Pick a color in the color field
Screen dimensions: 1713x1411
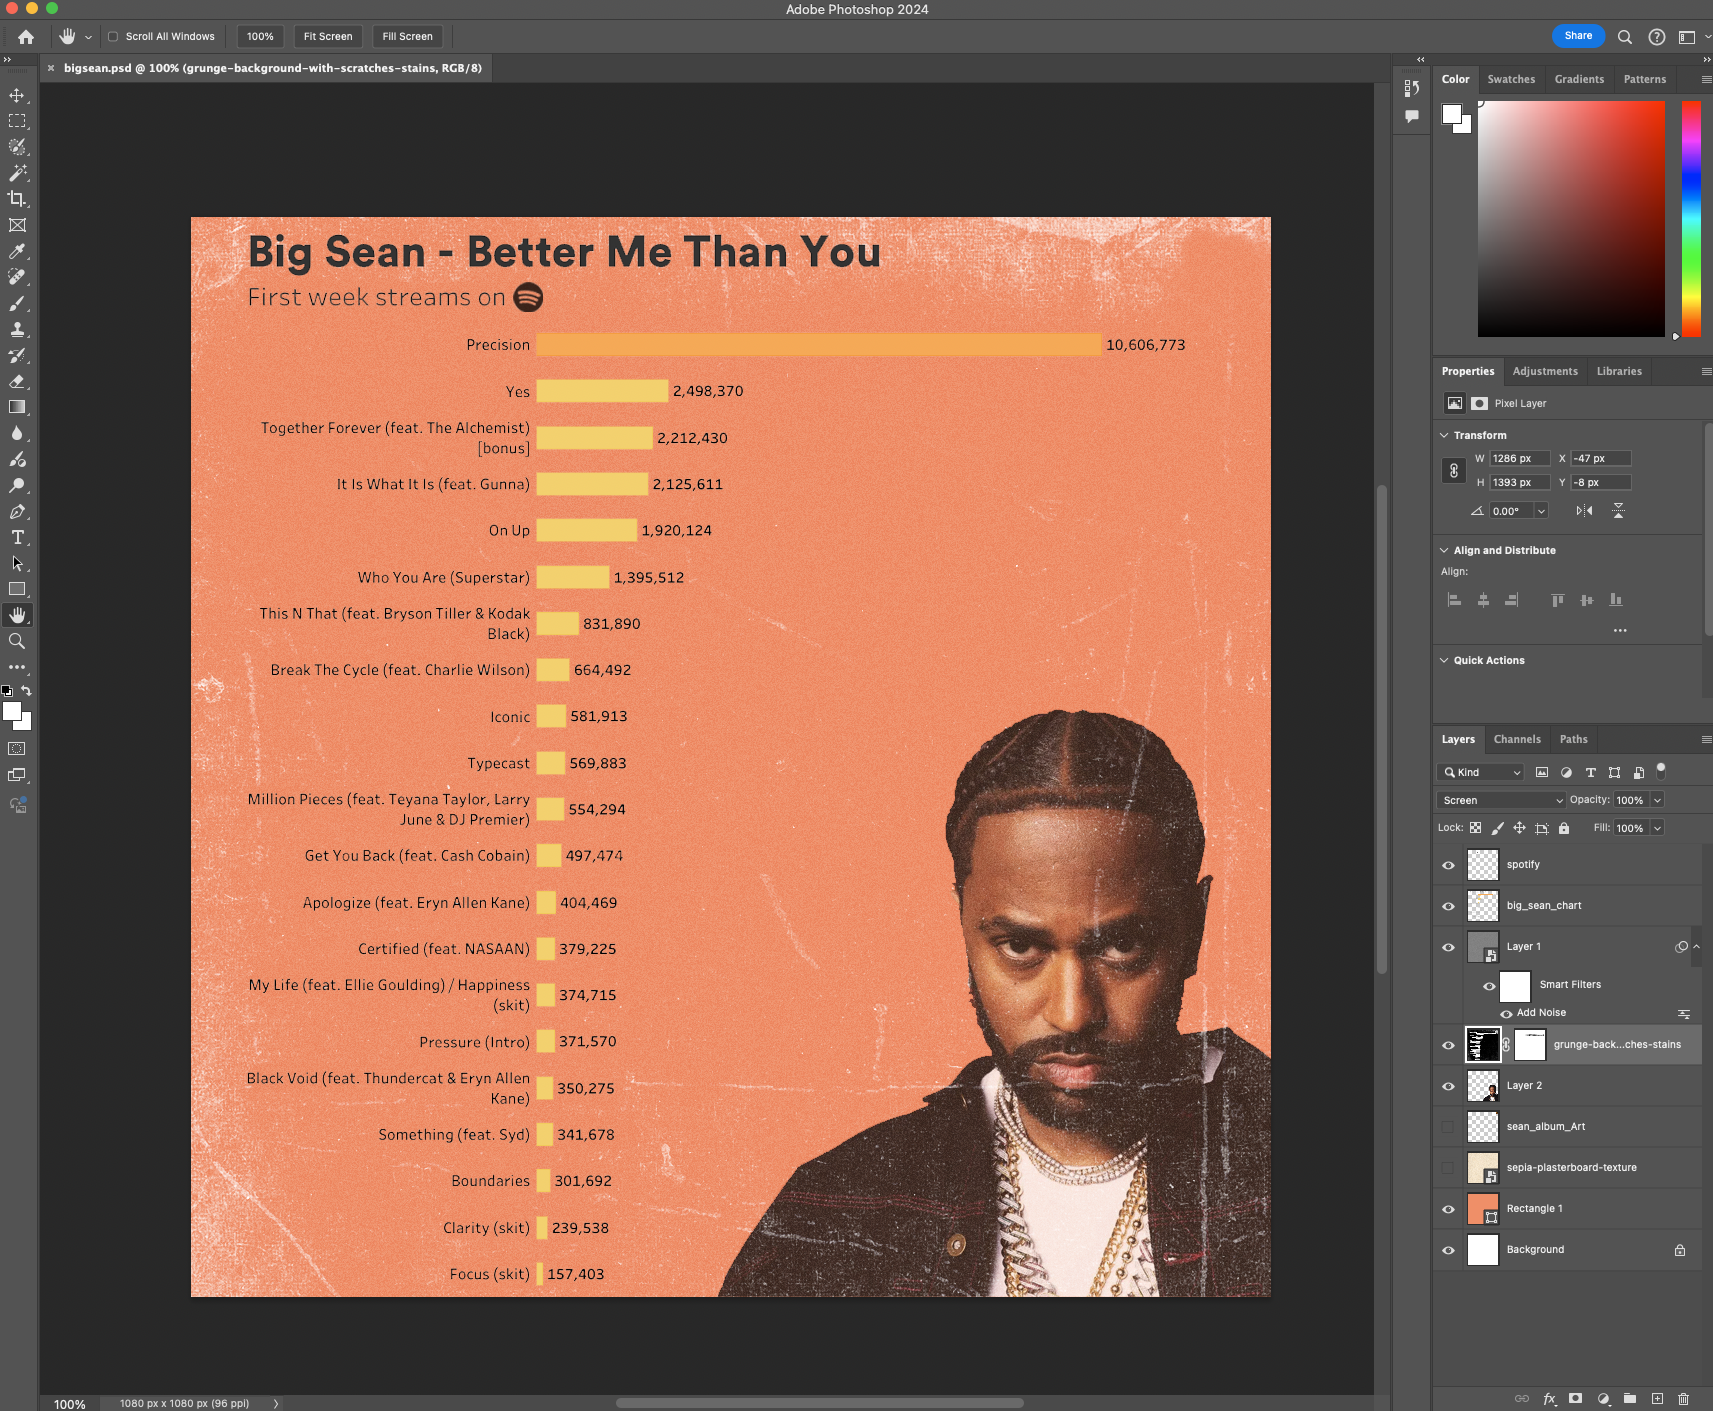pos(1571,219)
